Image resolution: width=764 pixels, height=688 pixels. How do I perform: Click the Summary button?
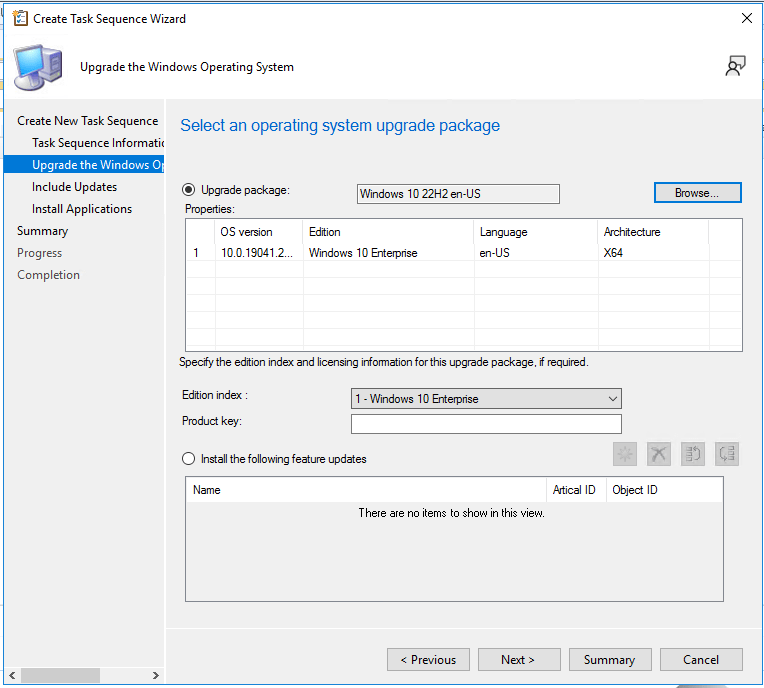[x=610, y=660]
